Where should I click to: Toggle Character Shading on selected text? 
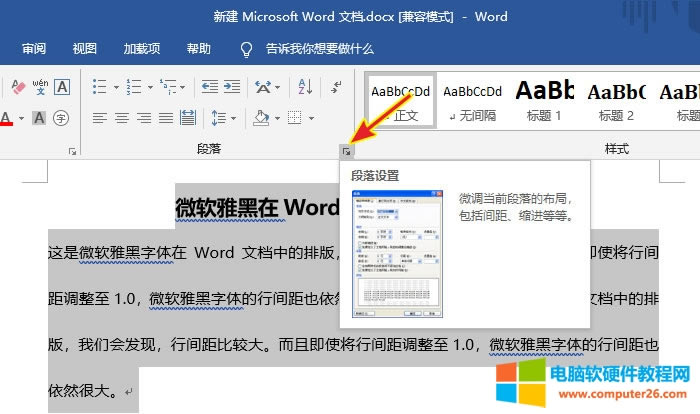[x=39, y=119]
